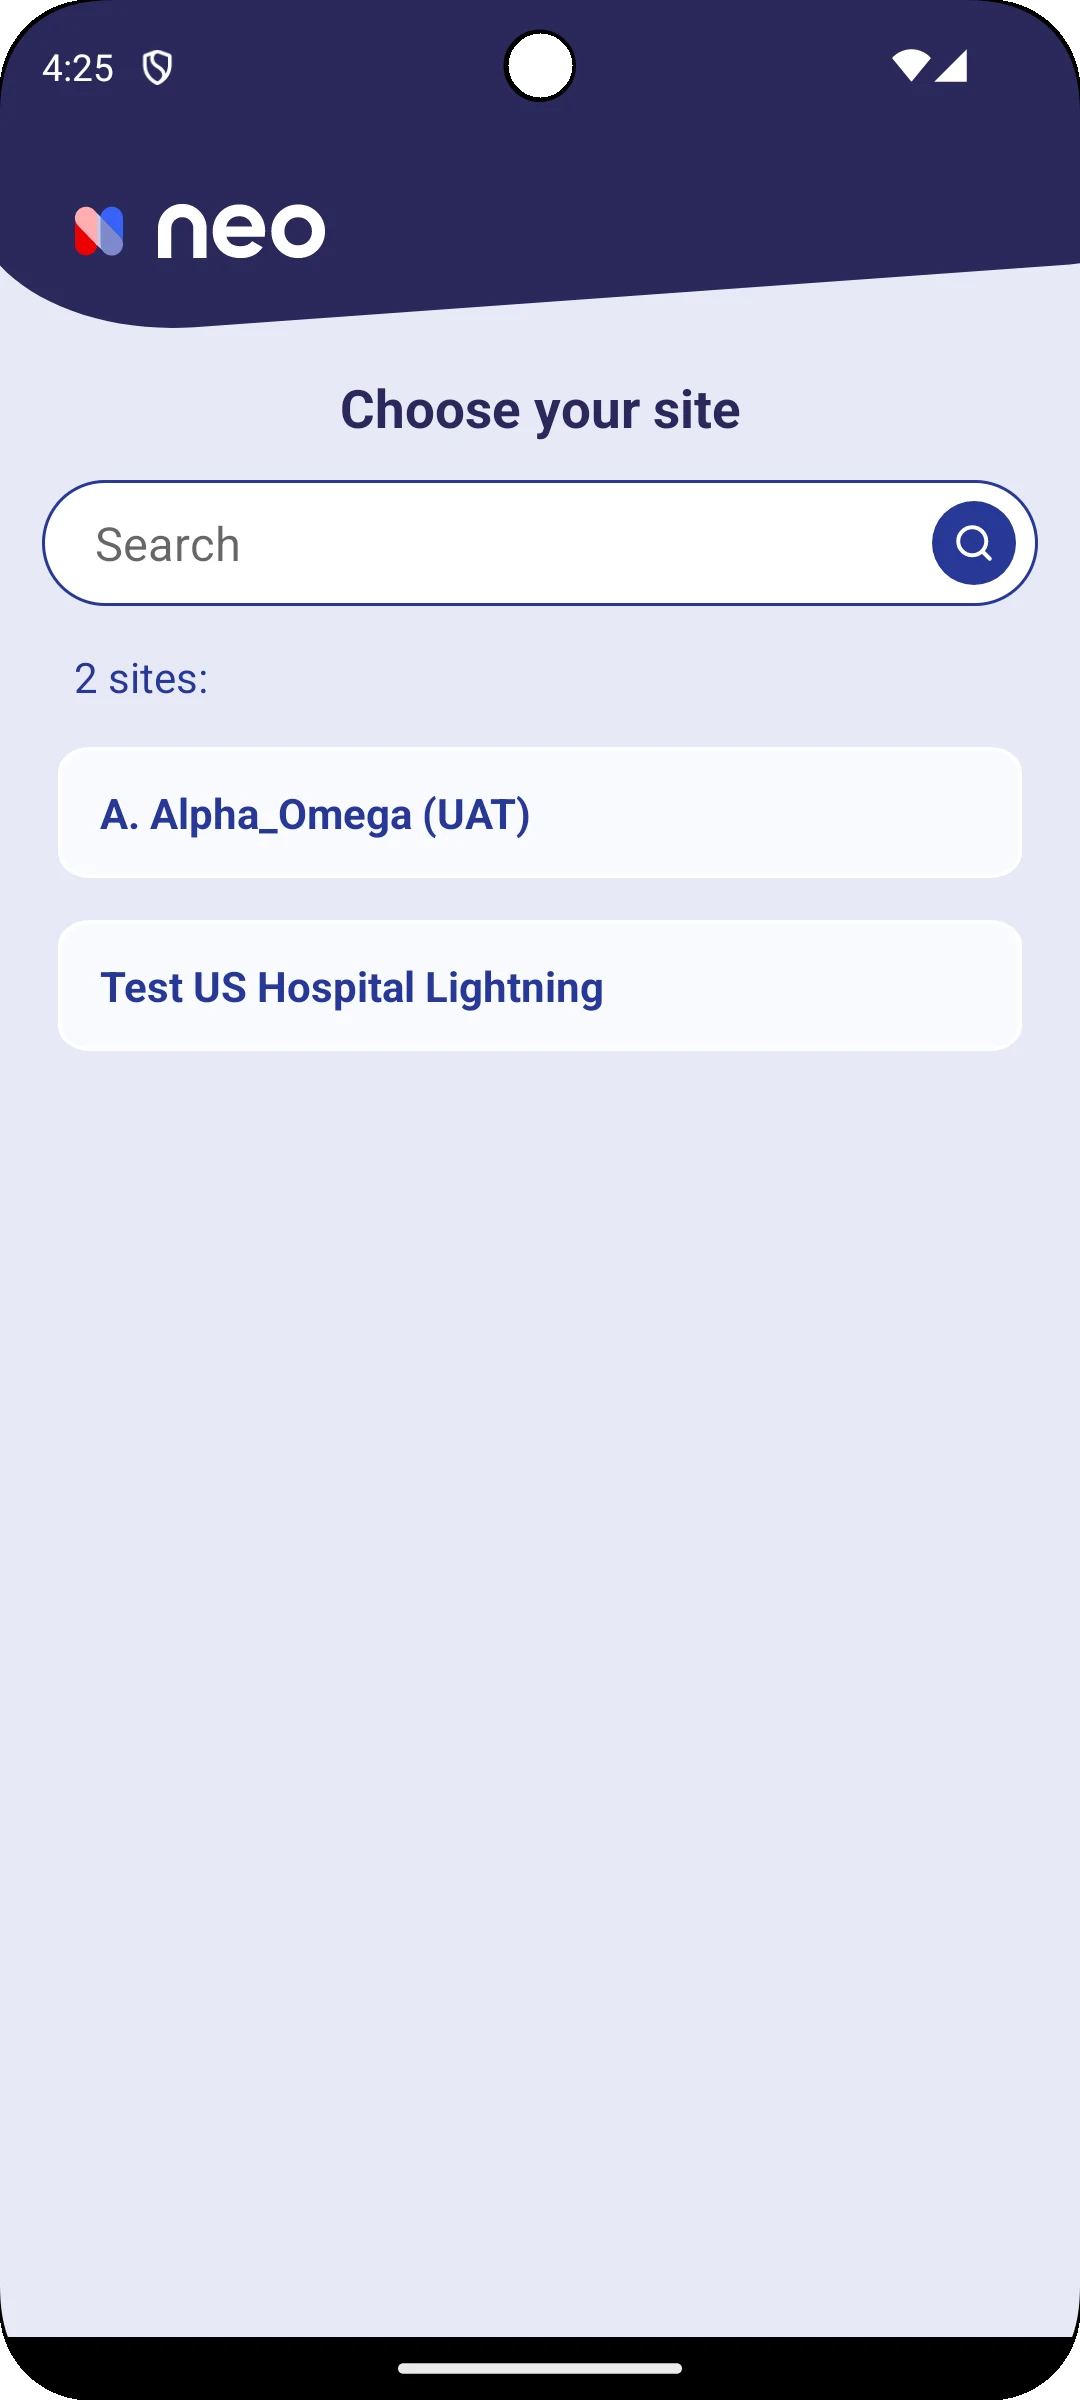This screenshot has width=1080, height=2400.
Task: Tap the 4:25 clock in status bar
Action: (x=78, y=68)
